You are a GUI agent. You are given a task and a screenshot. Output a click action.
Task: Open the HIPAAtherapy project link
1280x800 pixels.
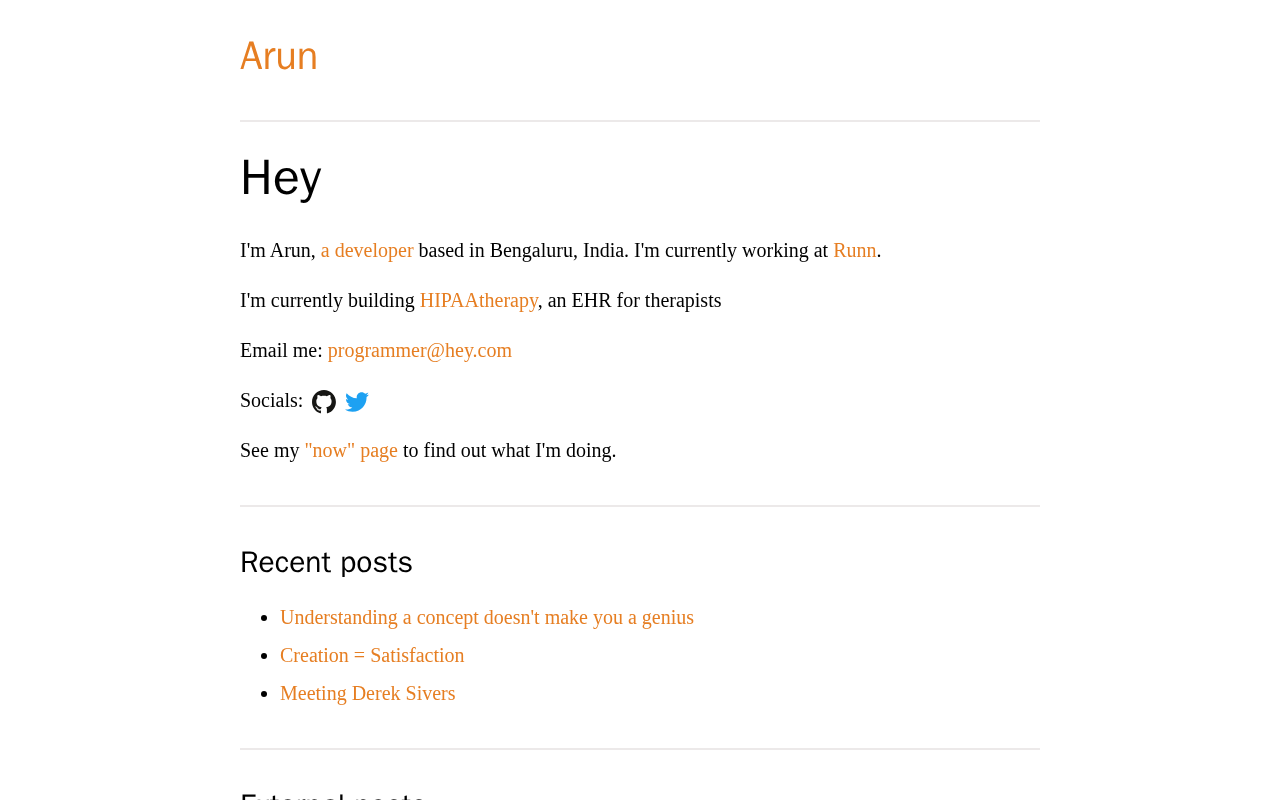point(479,300)
